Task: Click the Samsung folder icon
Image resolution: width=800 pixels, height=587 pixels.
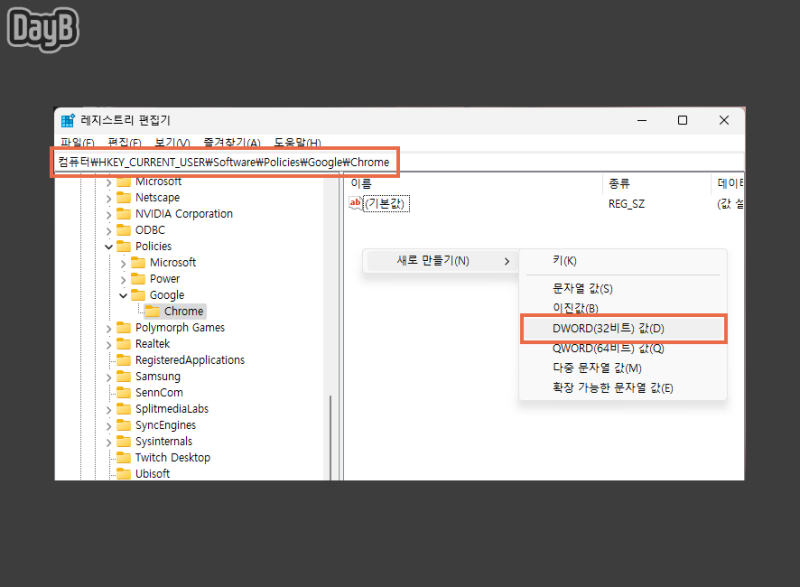Action: coord(123,376)
